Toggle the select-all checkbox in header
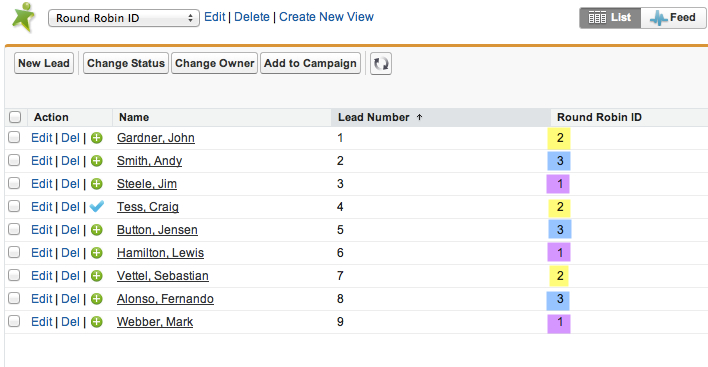The width and height of the screenshot is (708, 367). coord(15,117)
